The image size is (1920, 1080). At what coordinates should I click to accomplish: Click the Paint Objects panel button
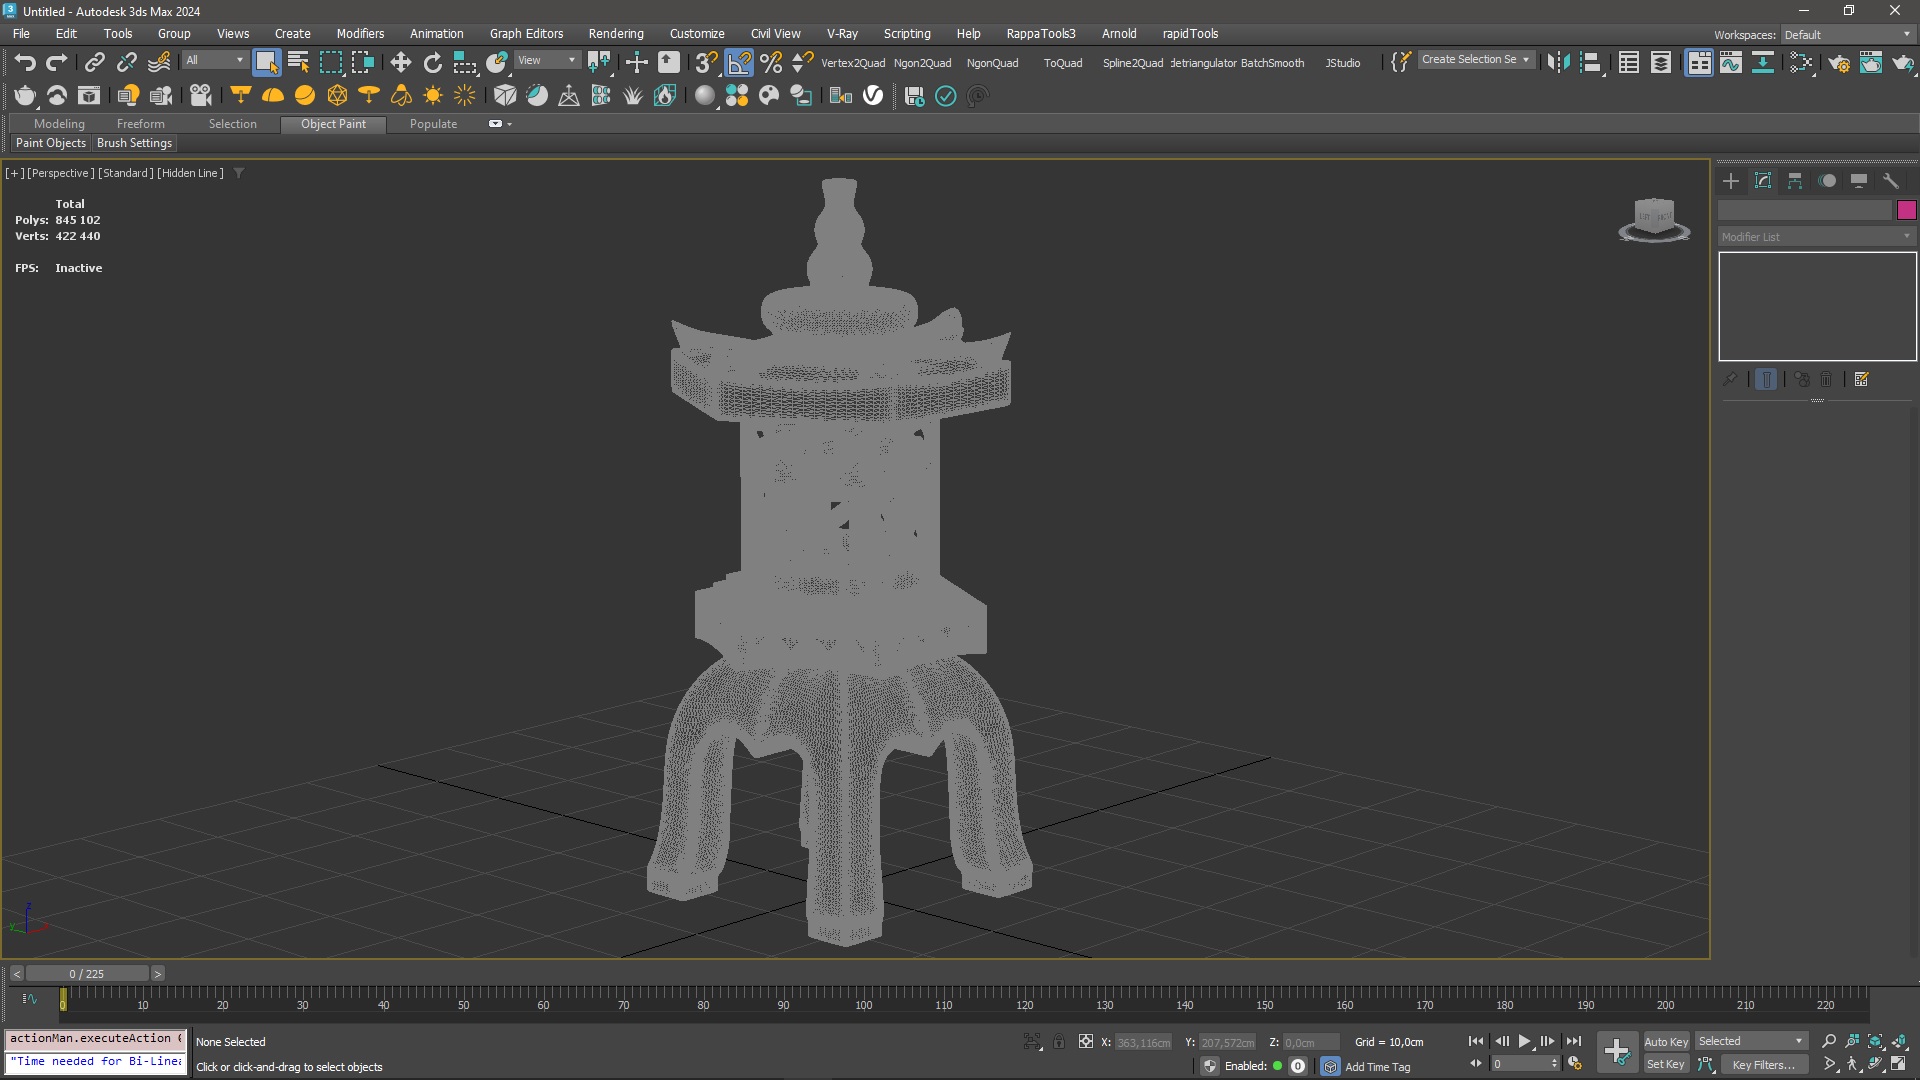51,143
